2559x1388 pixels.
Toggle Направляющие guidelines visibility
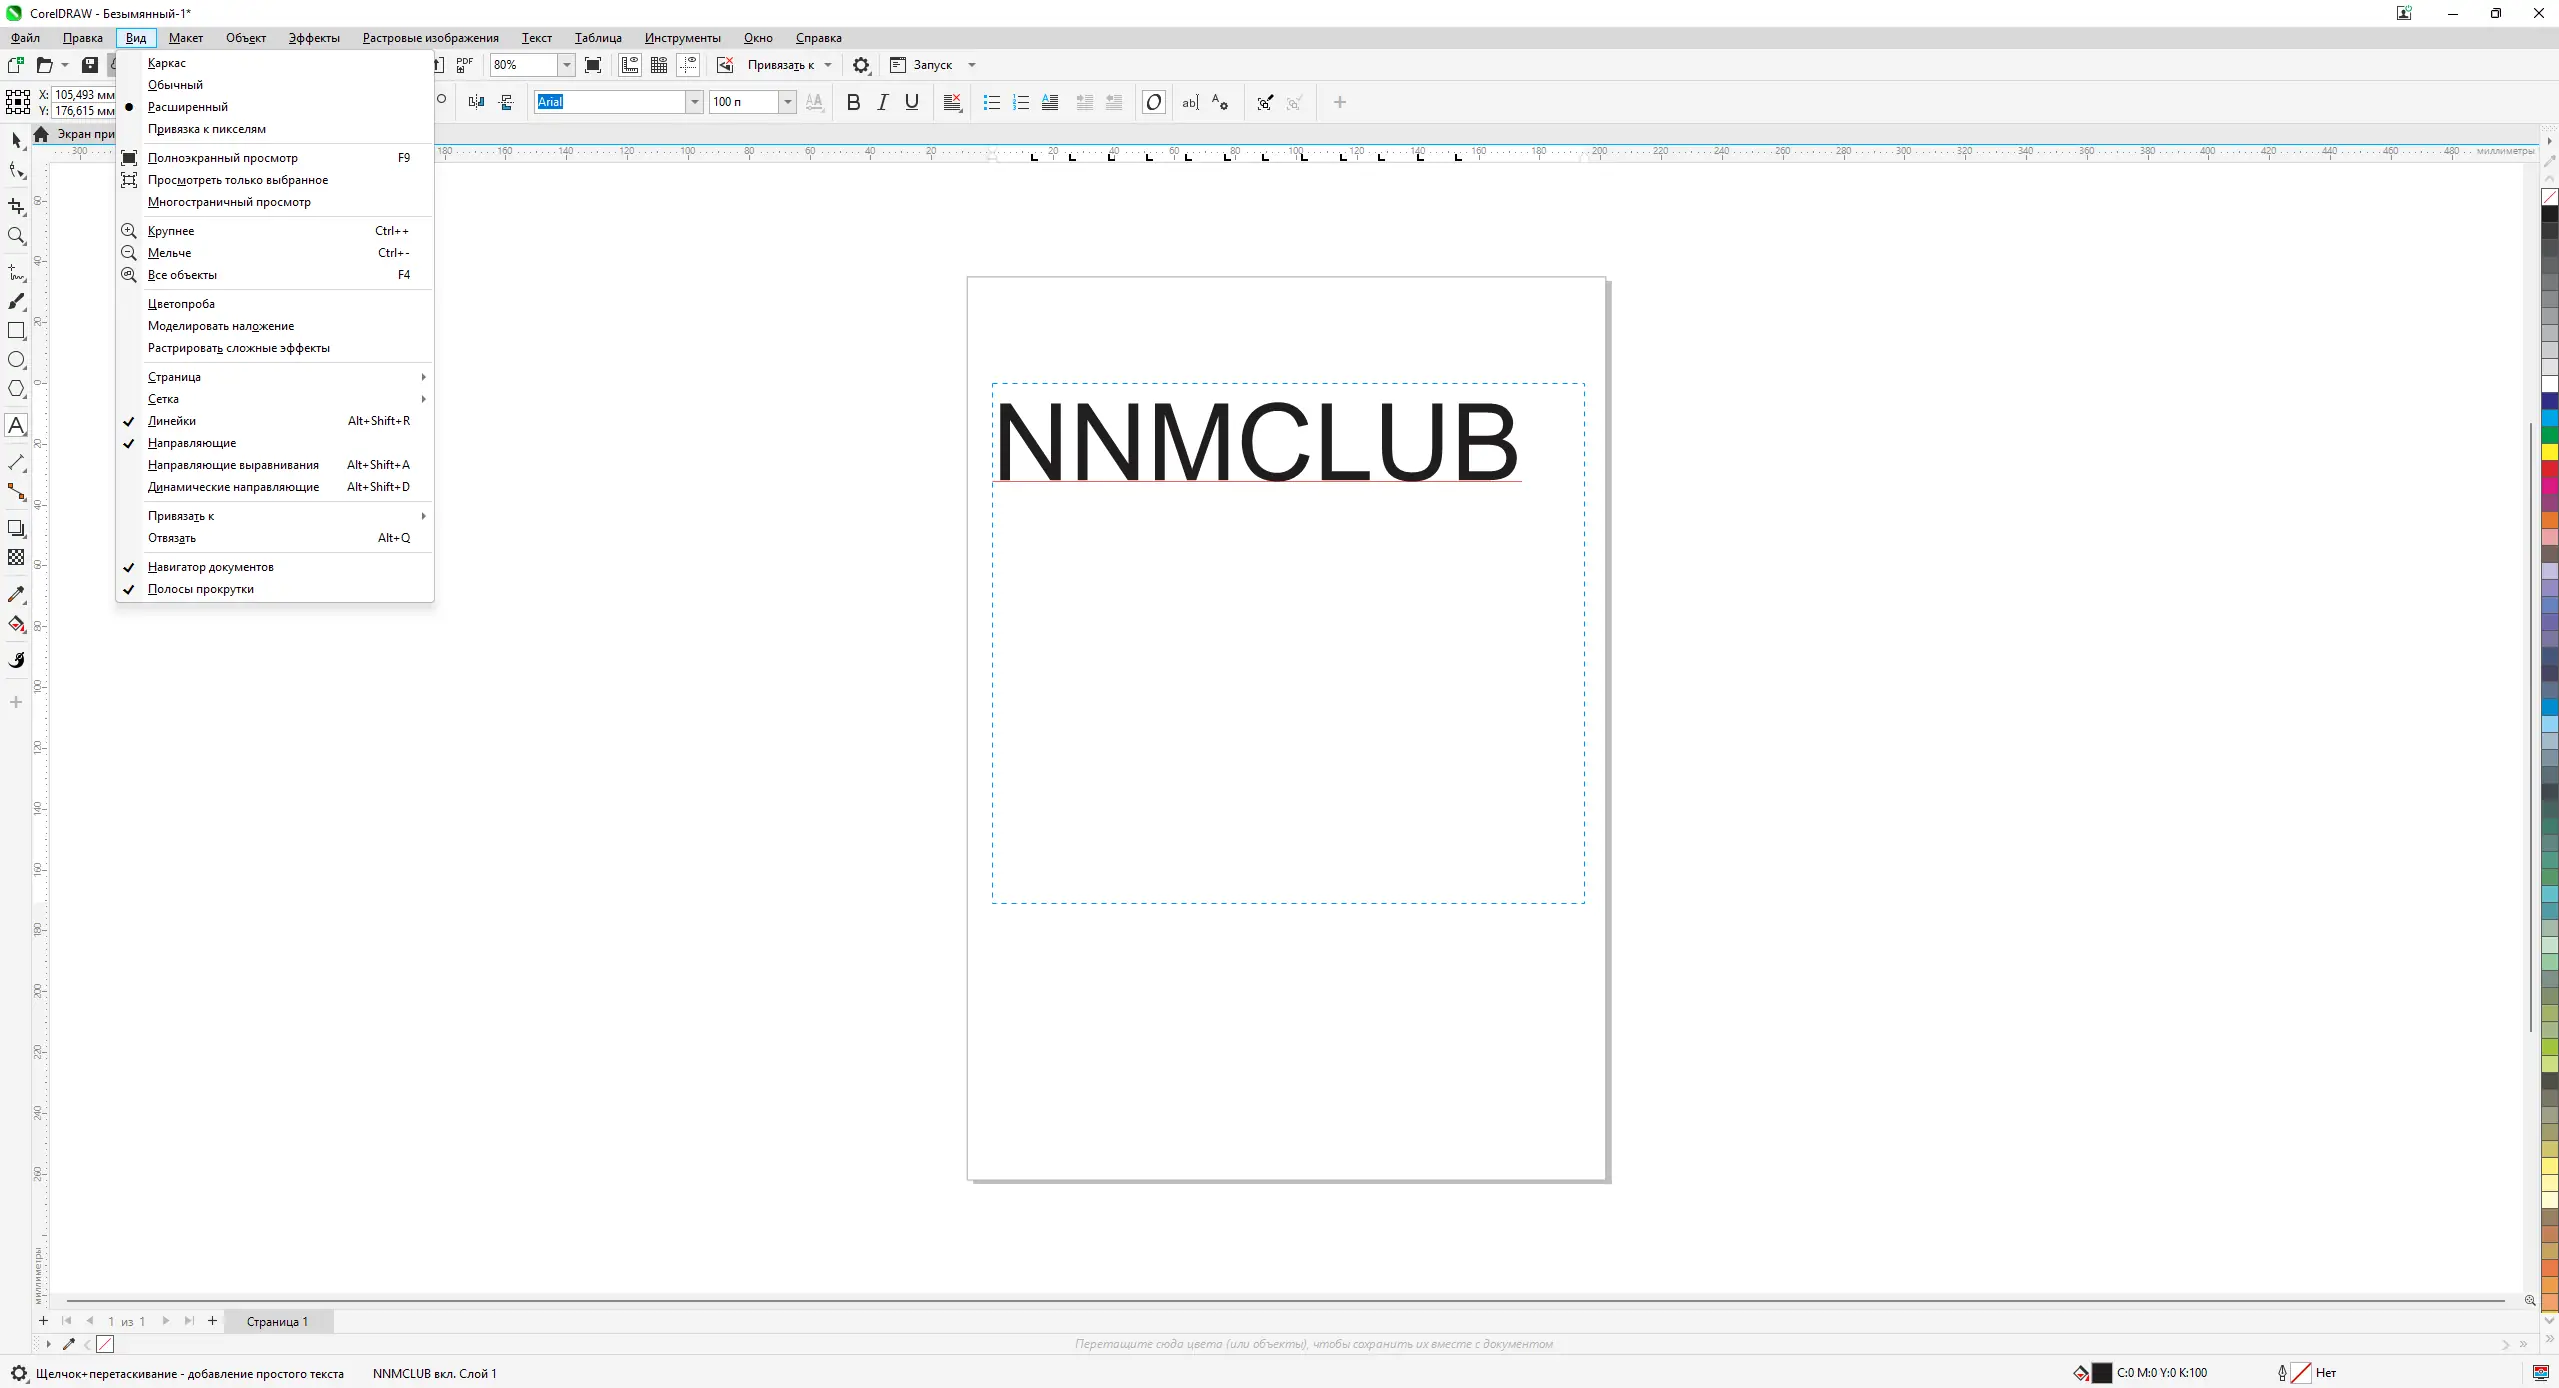pos(192,443)
